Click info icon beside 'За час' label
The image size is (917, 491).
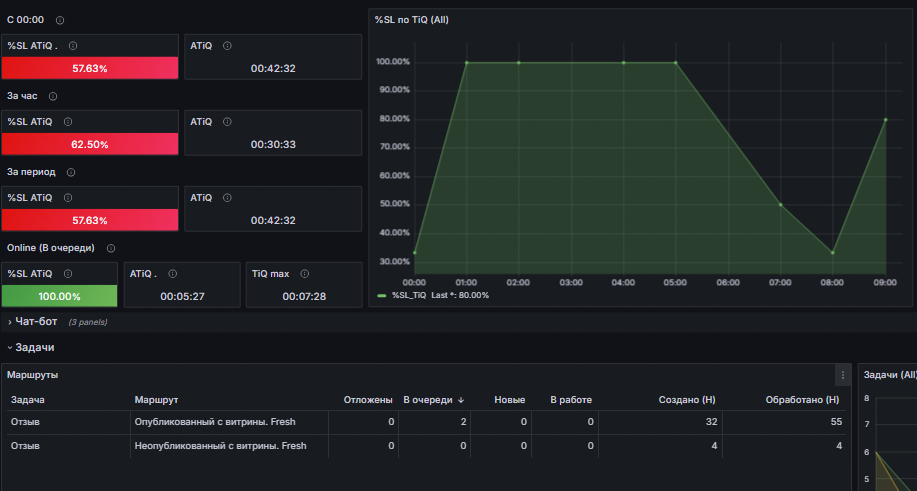[x=53, y=96]
